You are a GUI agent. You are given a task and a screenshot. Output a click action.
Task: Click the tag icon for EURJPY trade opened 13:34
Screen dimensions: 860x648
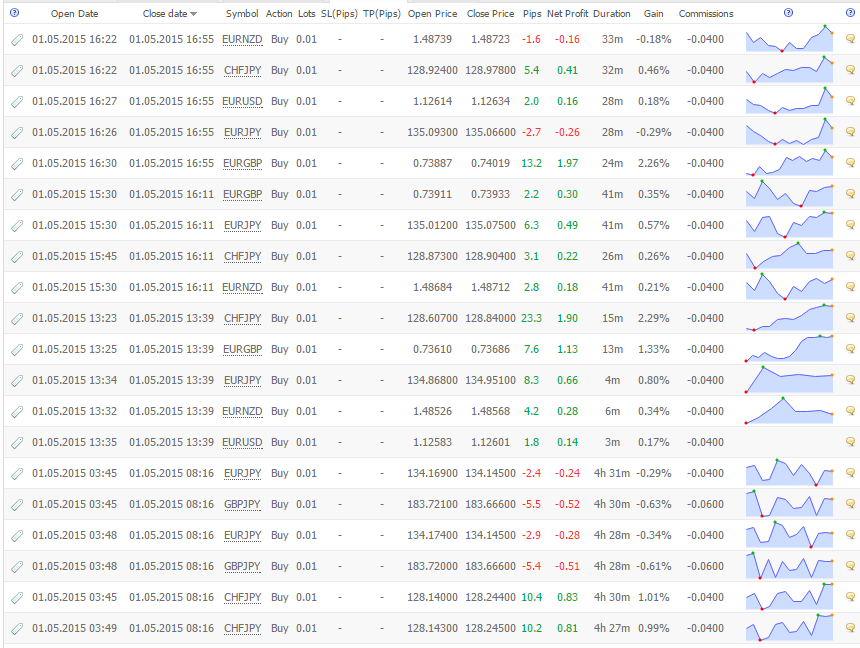[x=17, y=380]
